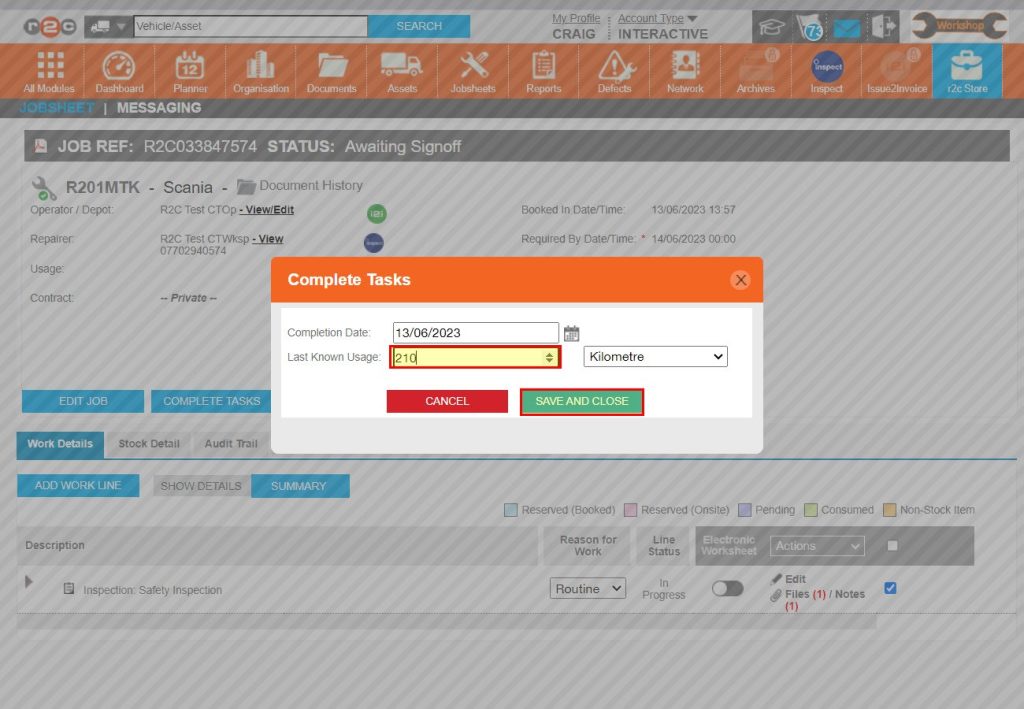Click the red Cancel button

click(447, 401)
